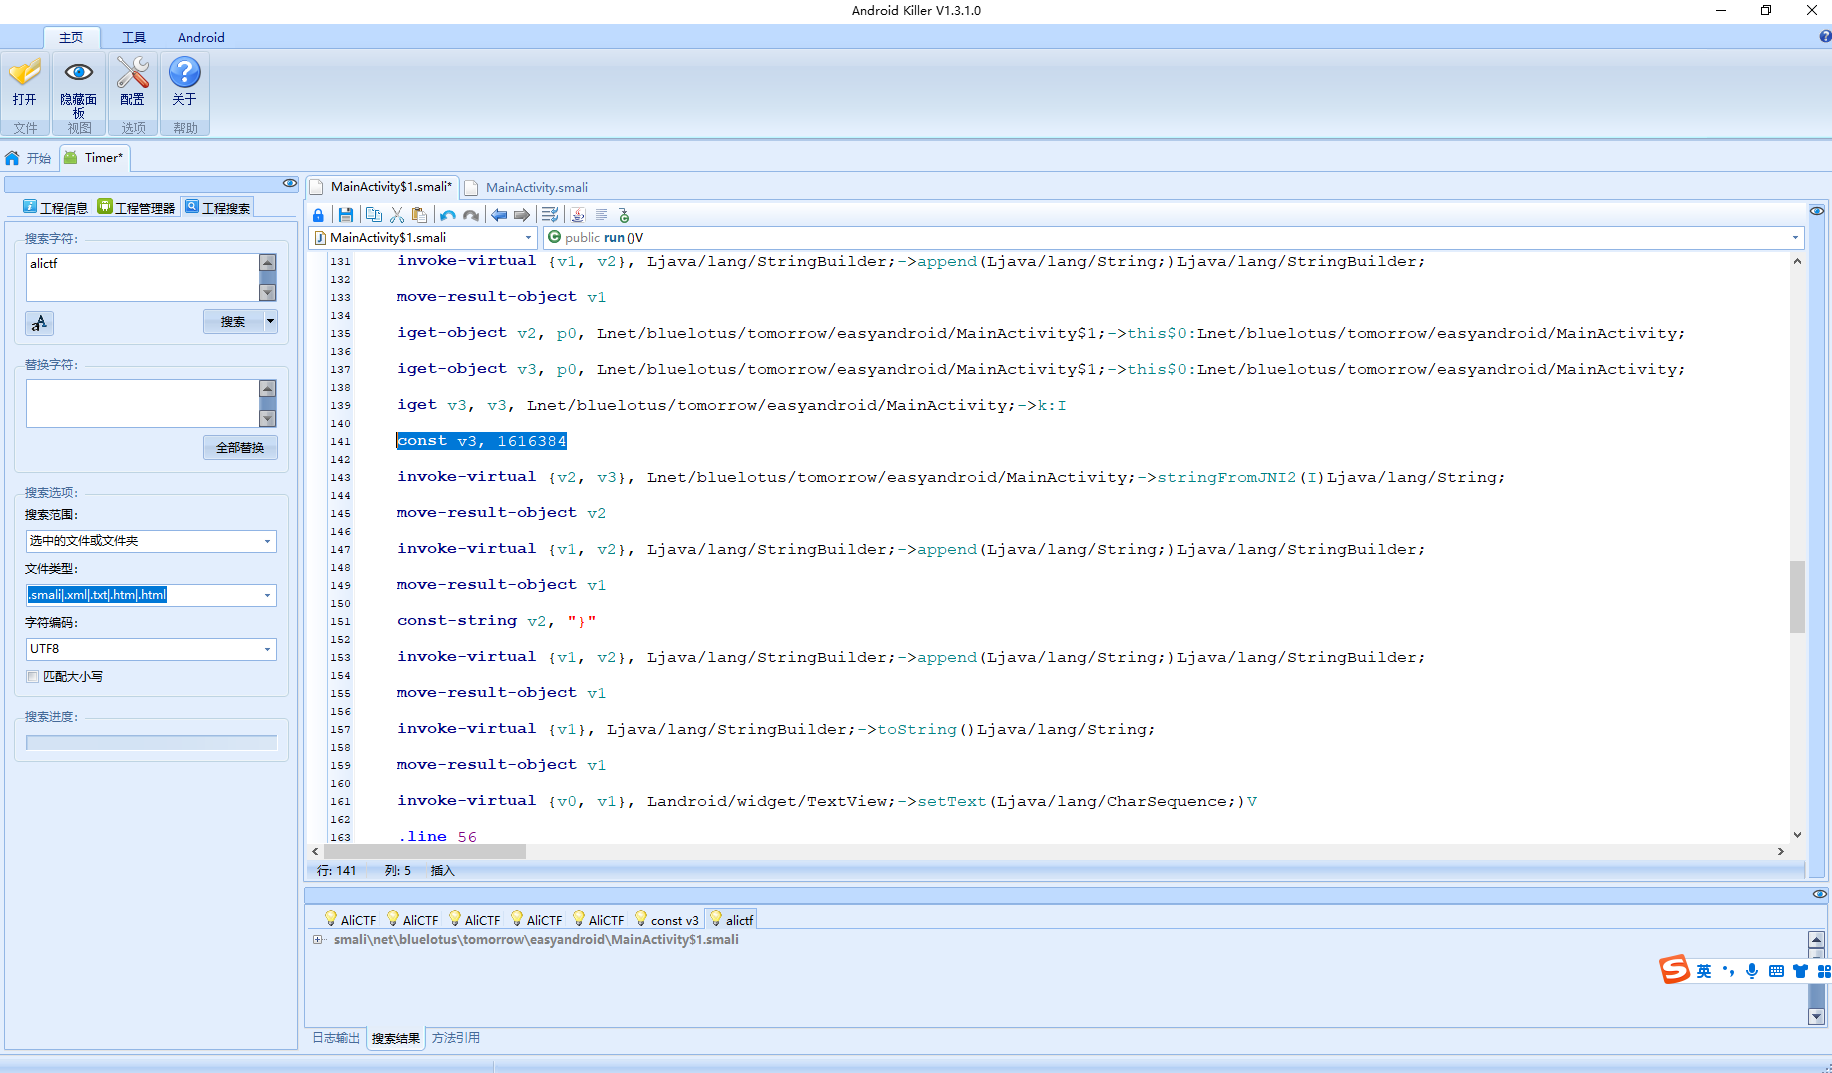Viewport: 1832px width, 1073px height.
Task: Expand the smali MainActivity$1 result tree node
Action: (318, 939)
